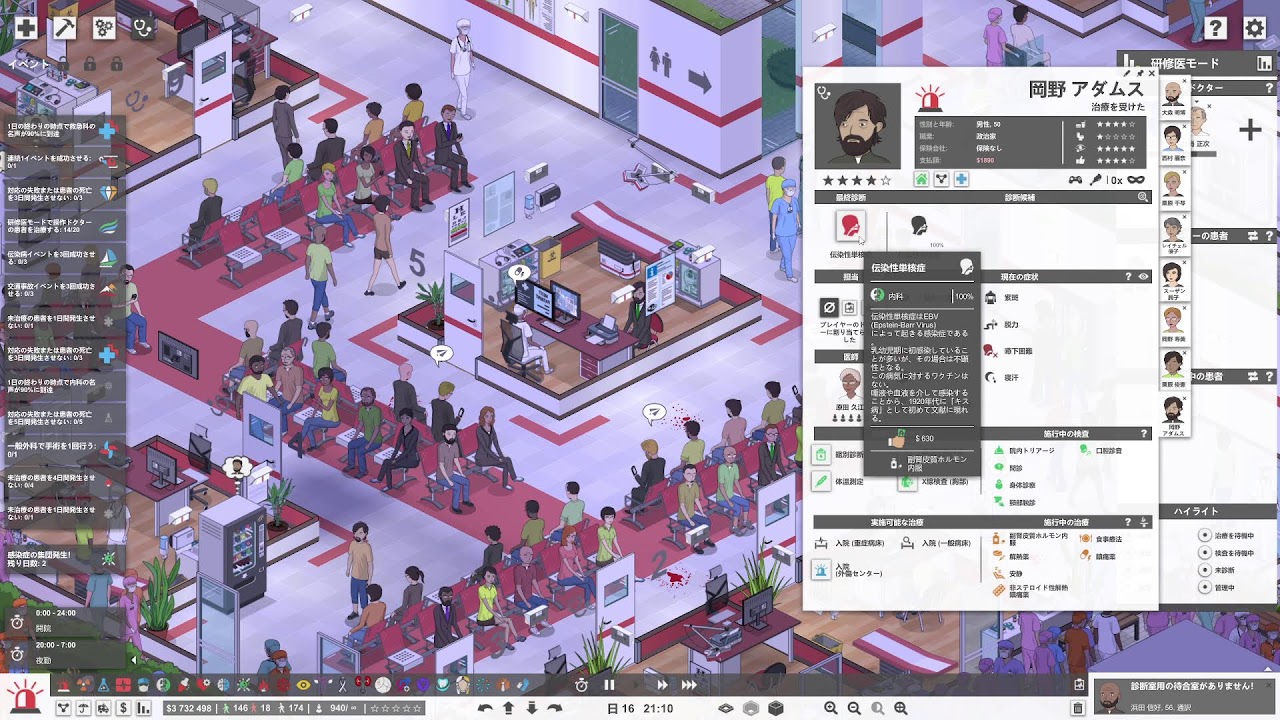Click patient portrait of 岡野 アダムス
This screenshot has width=1280, height=720.
coord(857,126)
